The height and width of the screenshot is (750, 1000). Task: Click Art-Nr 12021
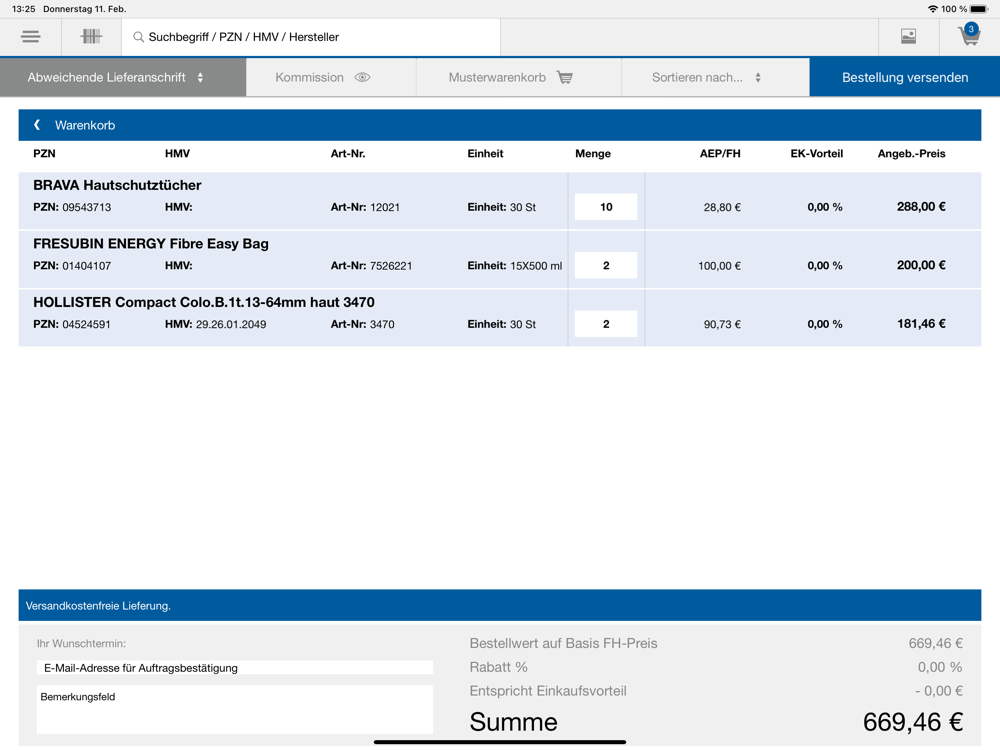tap(365, 207)
